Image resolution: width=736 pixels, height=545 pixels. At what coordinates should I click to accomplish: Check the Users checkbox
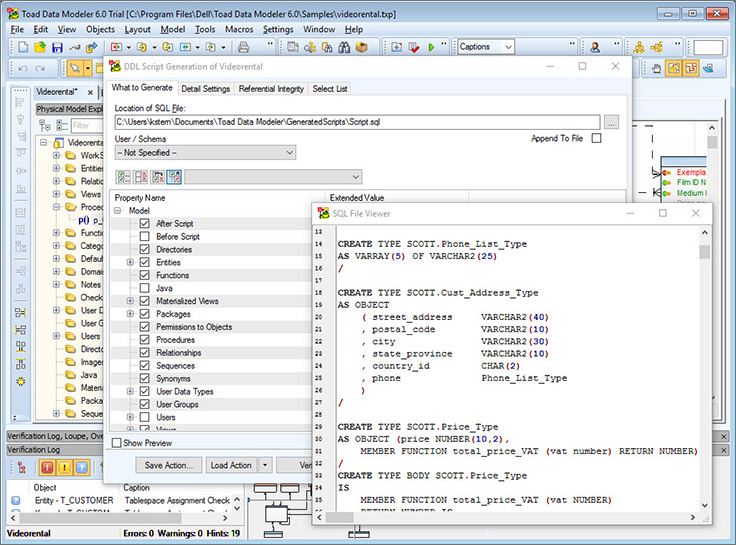click(145, 417)
